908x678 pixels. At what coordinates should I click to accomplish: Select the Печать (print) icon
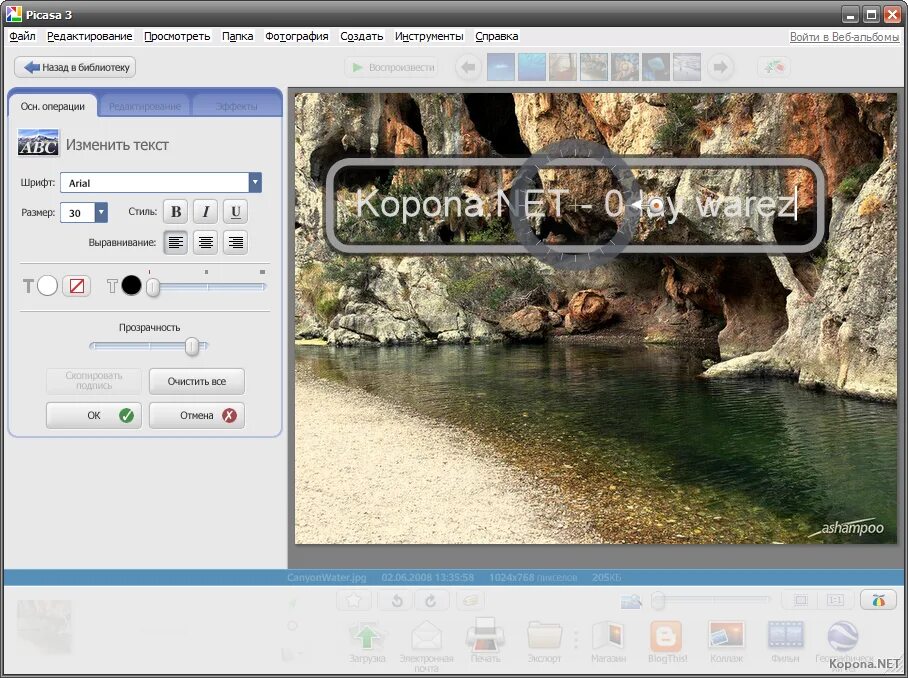coord(486,634)
